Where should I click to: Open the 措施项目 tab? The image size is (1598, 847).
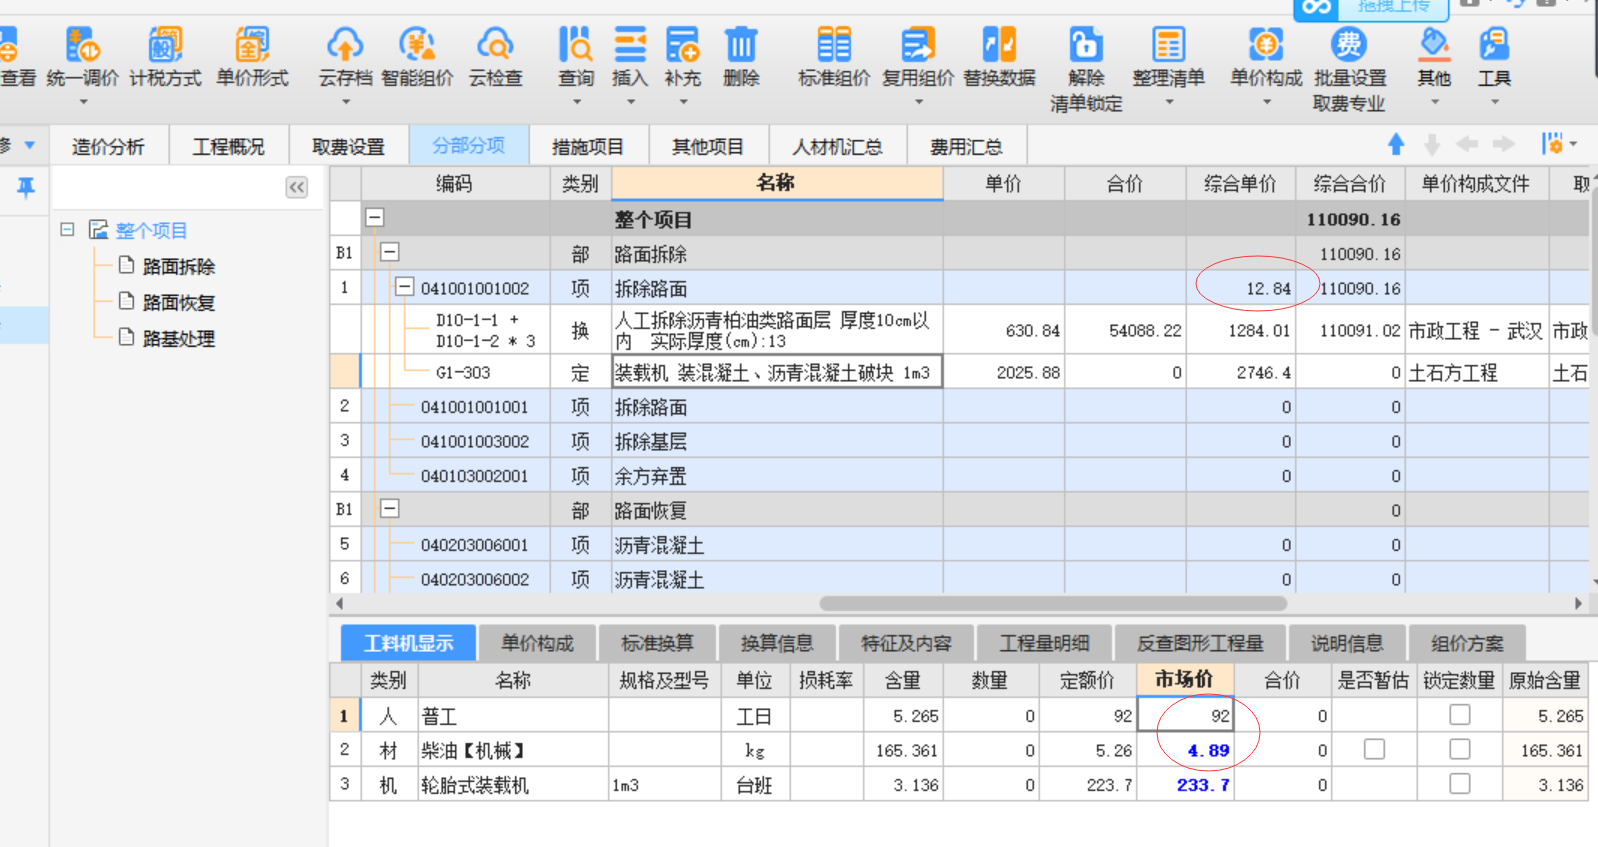tap(588, 147)
